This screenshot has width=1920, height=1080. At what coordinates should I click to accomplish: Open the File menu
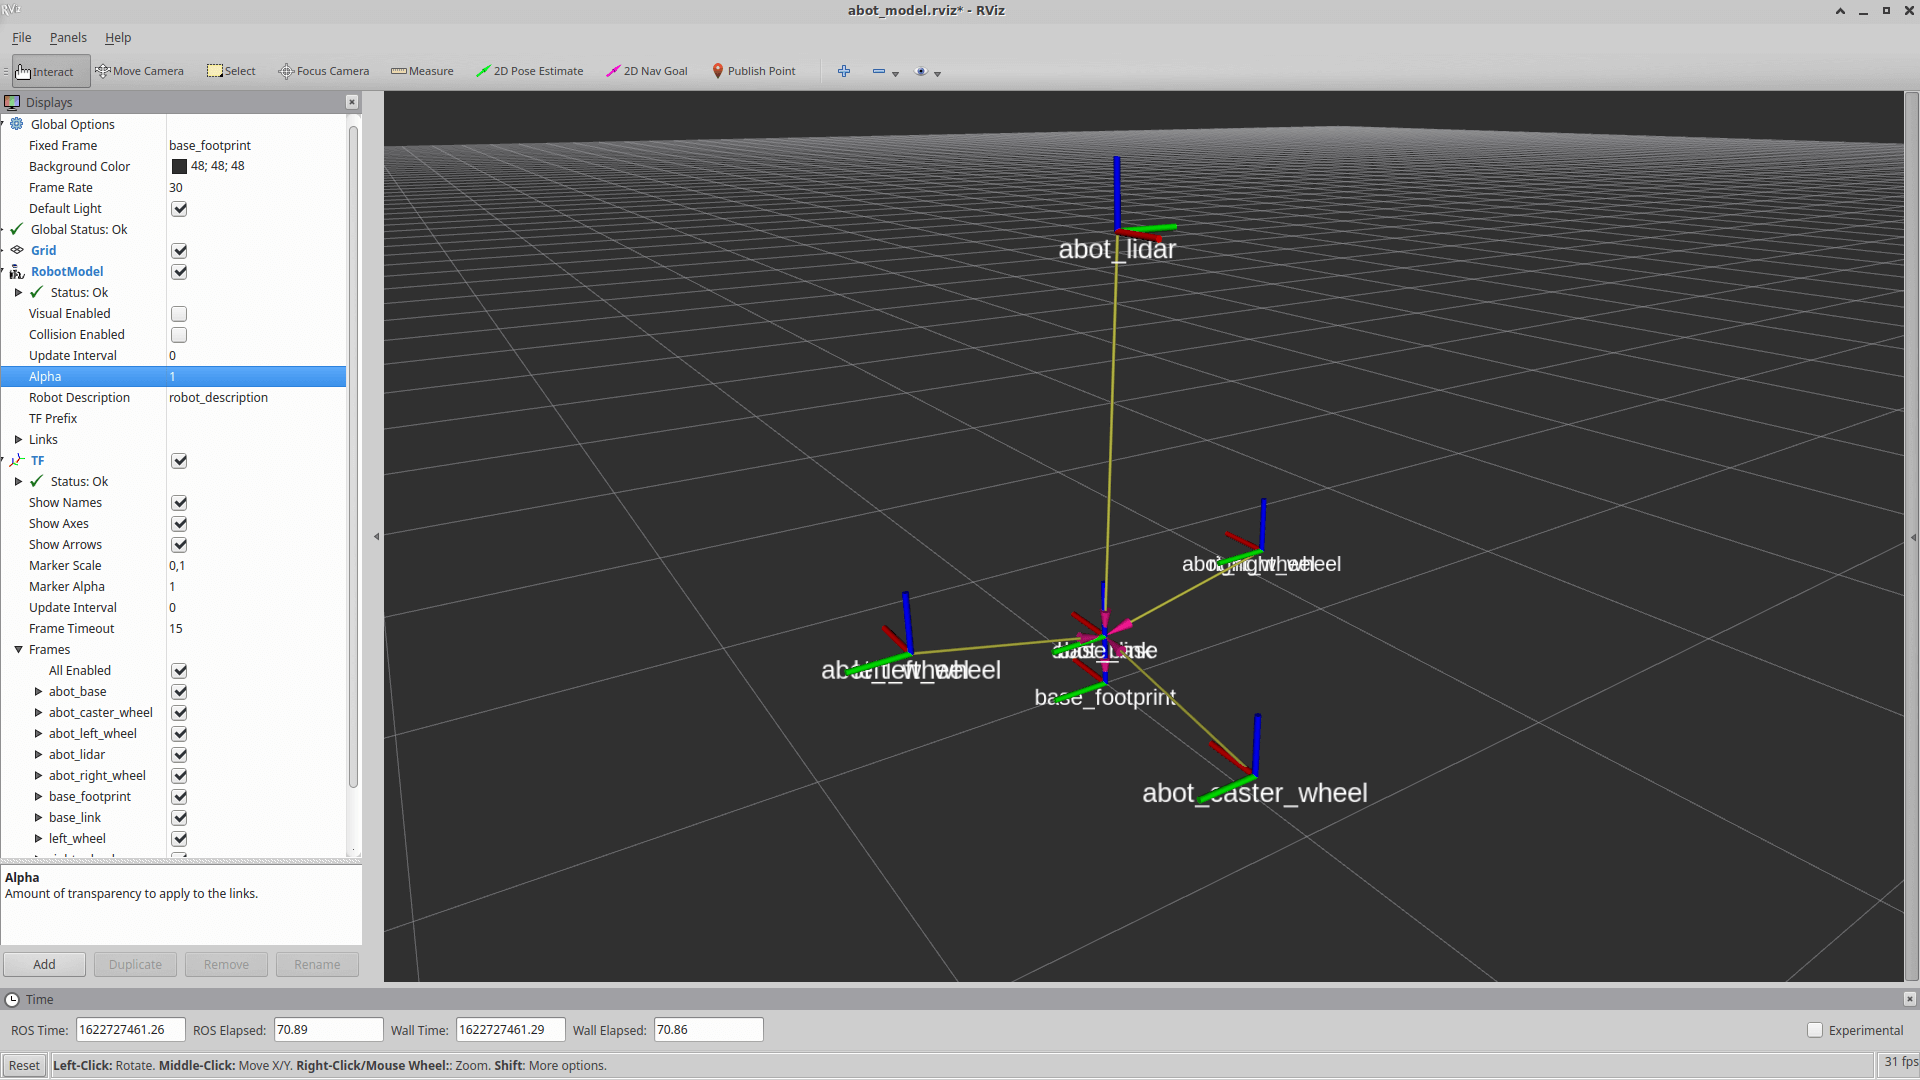pyautogui.click(x=21, y=37)
